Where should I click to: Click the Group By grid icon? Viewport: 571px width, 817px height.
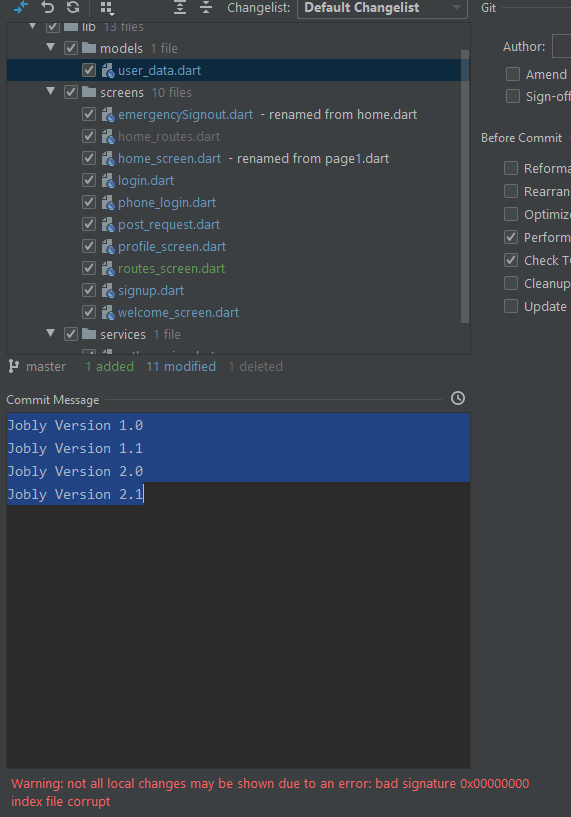tap(107, 8)
